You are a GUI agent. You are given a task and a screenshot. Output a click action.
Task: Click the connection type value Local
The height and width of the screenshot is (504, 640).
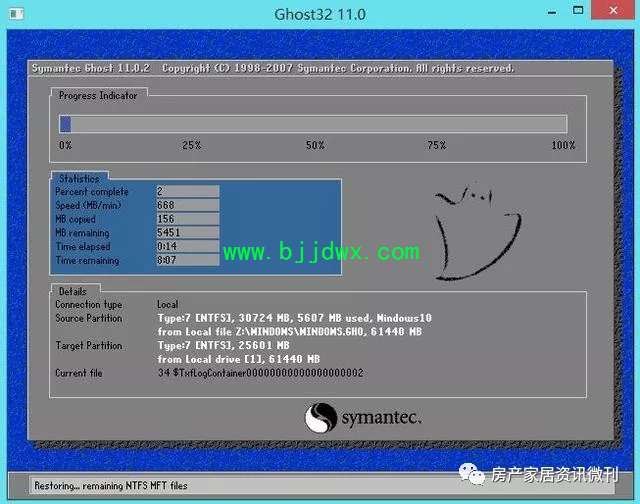tap(167, 304)
